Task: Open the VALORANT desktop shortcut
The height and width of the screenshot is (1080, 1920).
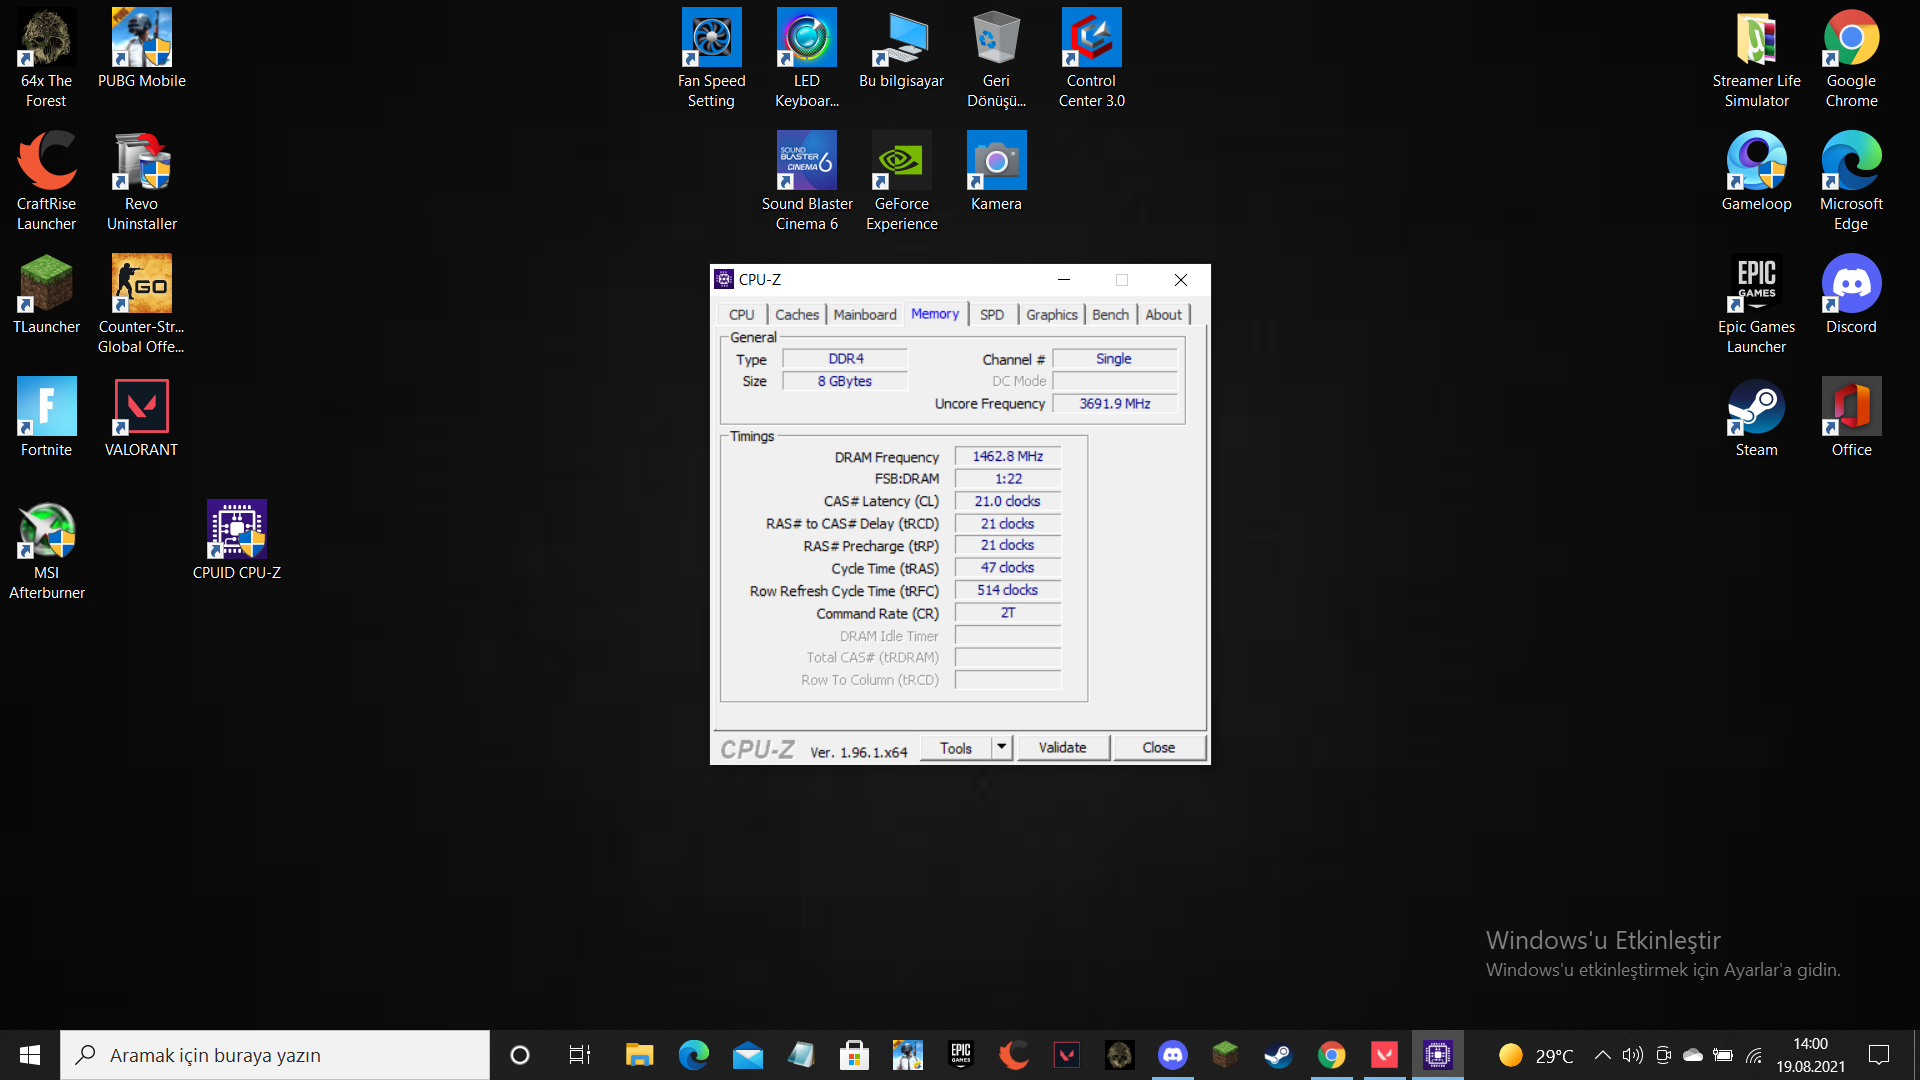Action: click(x=141, y=418)
